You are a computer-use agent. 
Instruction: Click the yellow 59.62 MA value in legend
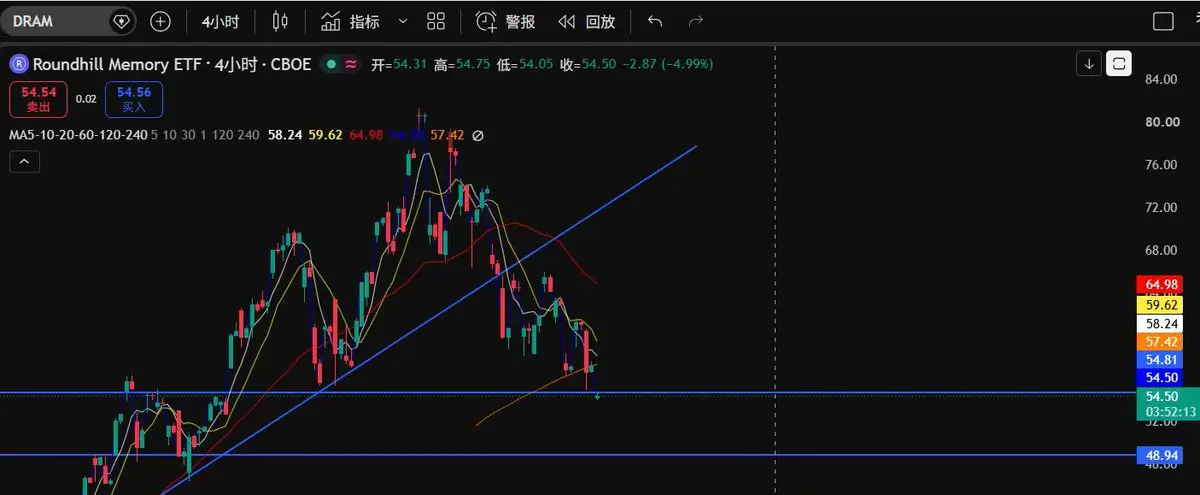327,134
